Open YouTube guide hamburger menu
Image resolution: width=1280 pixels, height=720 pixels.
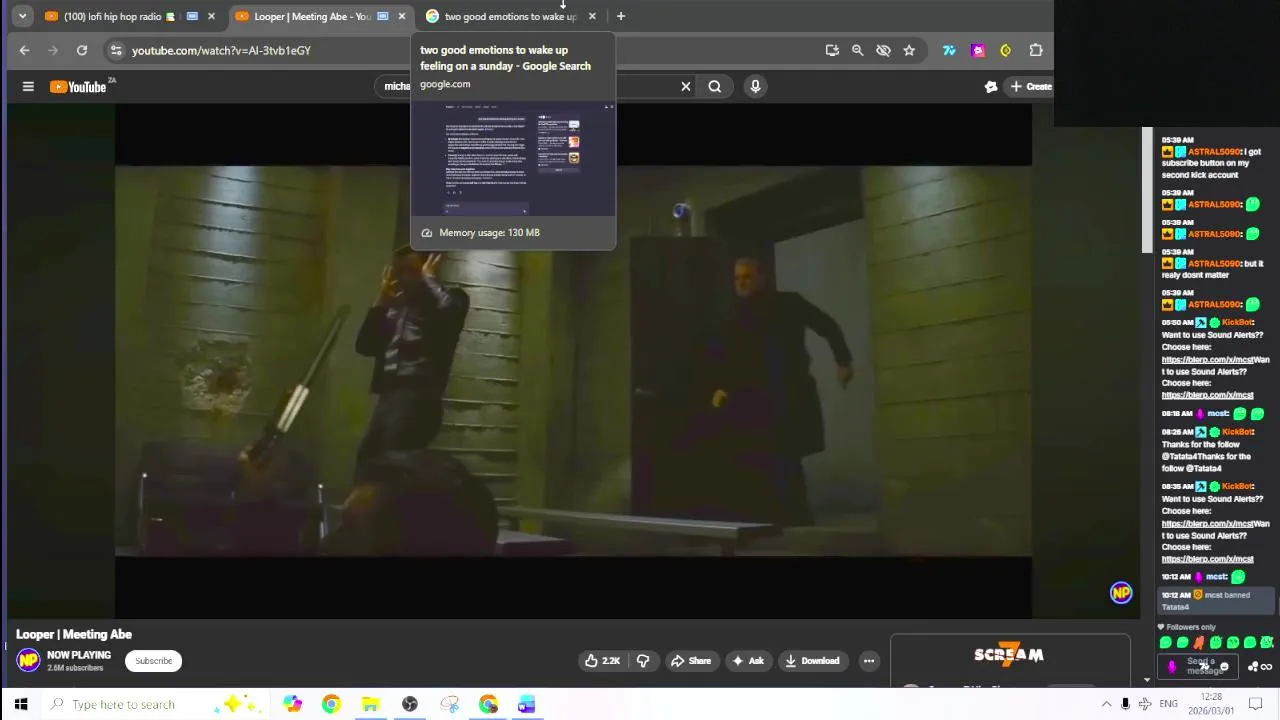pyautogui.click(x=28, y=87)
